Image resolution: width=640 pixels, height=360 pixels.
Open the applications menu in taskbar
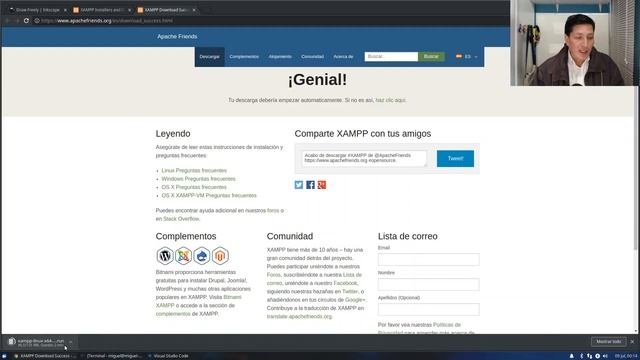(4, 356)
